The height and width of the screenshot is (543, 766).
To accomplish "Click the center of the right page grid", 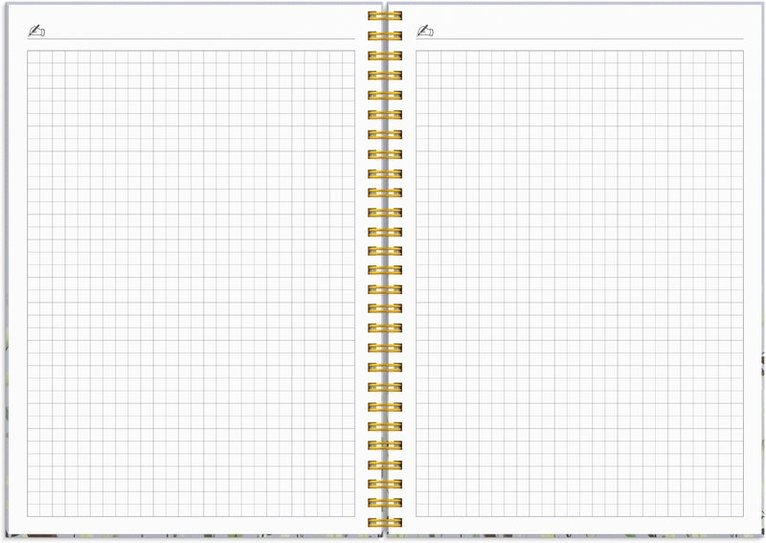I will pyautogui.click(x=580, y=284).
